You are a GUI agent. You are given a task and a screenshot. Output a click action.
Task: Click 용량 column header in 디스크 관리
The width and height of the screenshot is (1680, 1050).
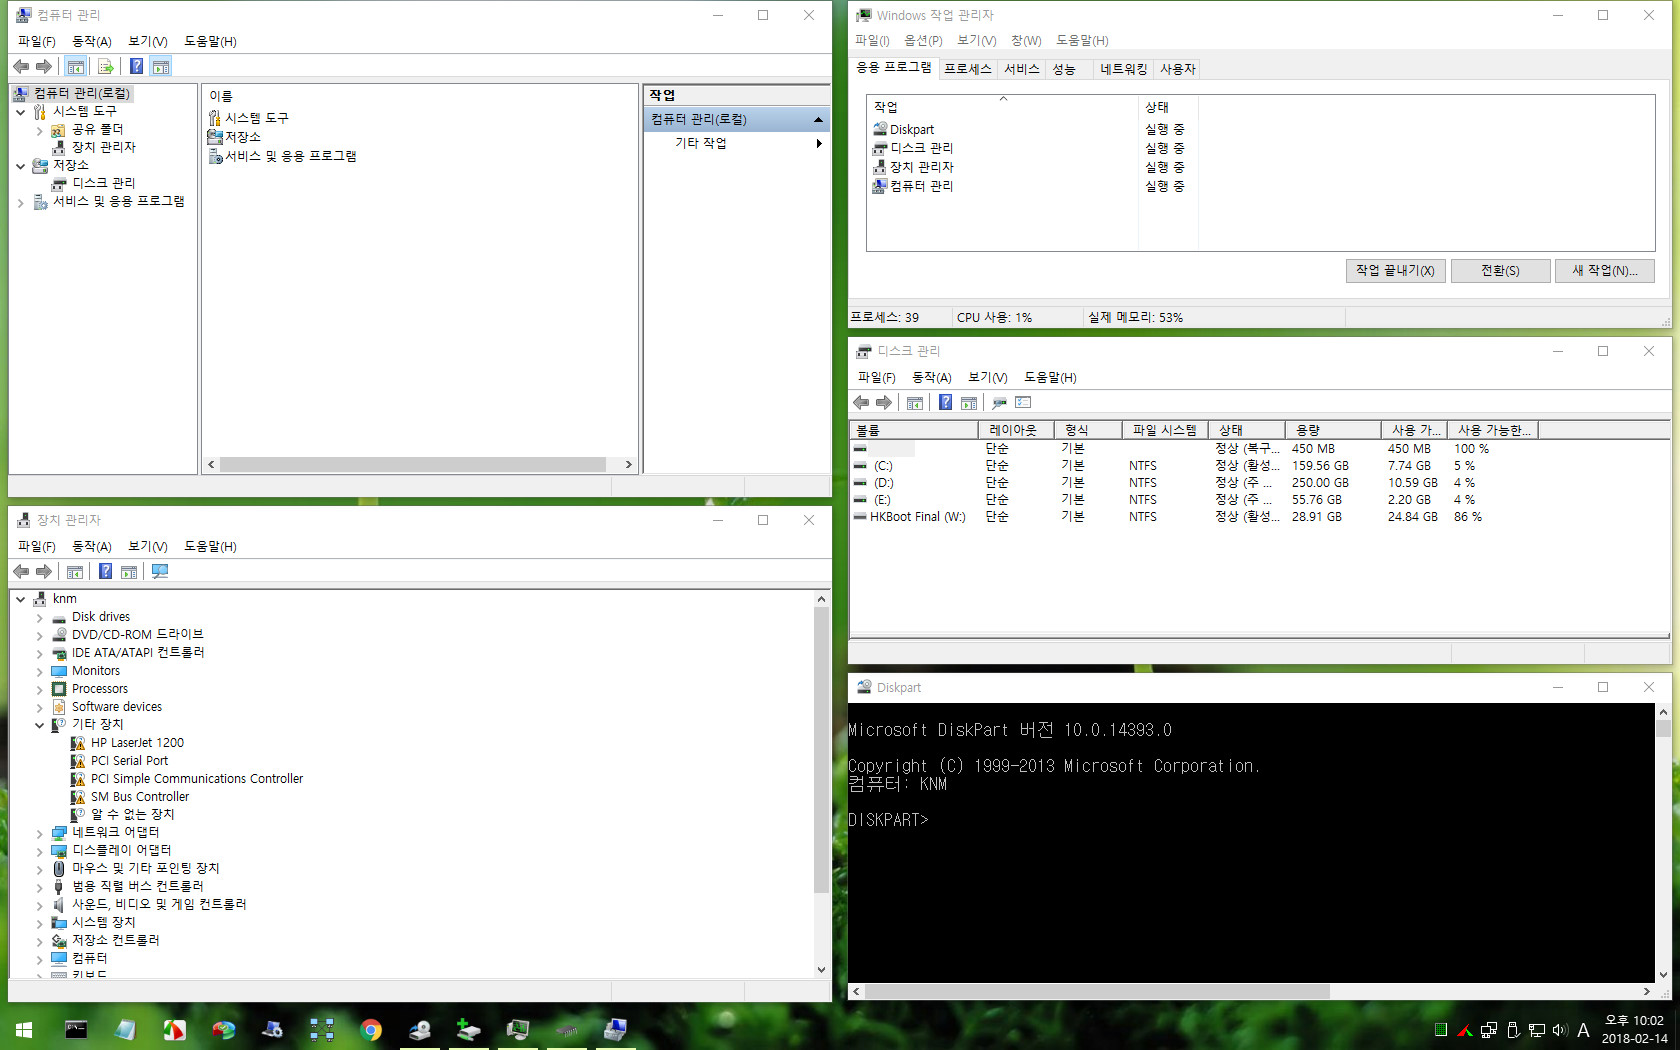tap(1332, 430)
